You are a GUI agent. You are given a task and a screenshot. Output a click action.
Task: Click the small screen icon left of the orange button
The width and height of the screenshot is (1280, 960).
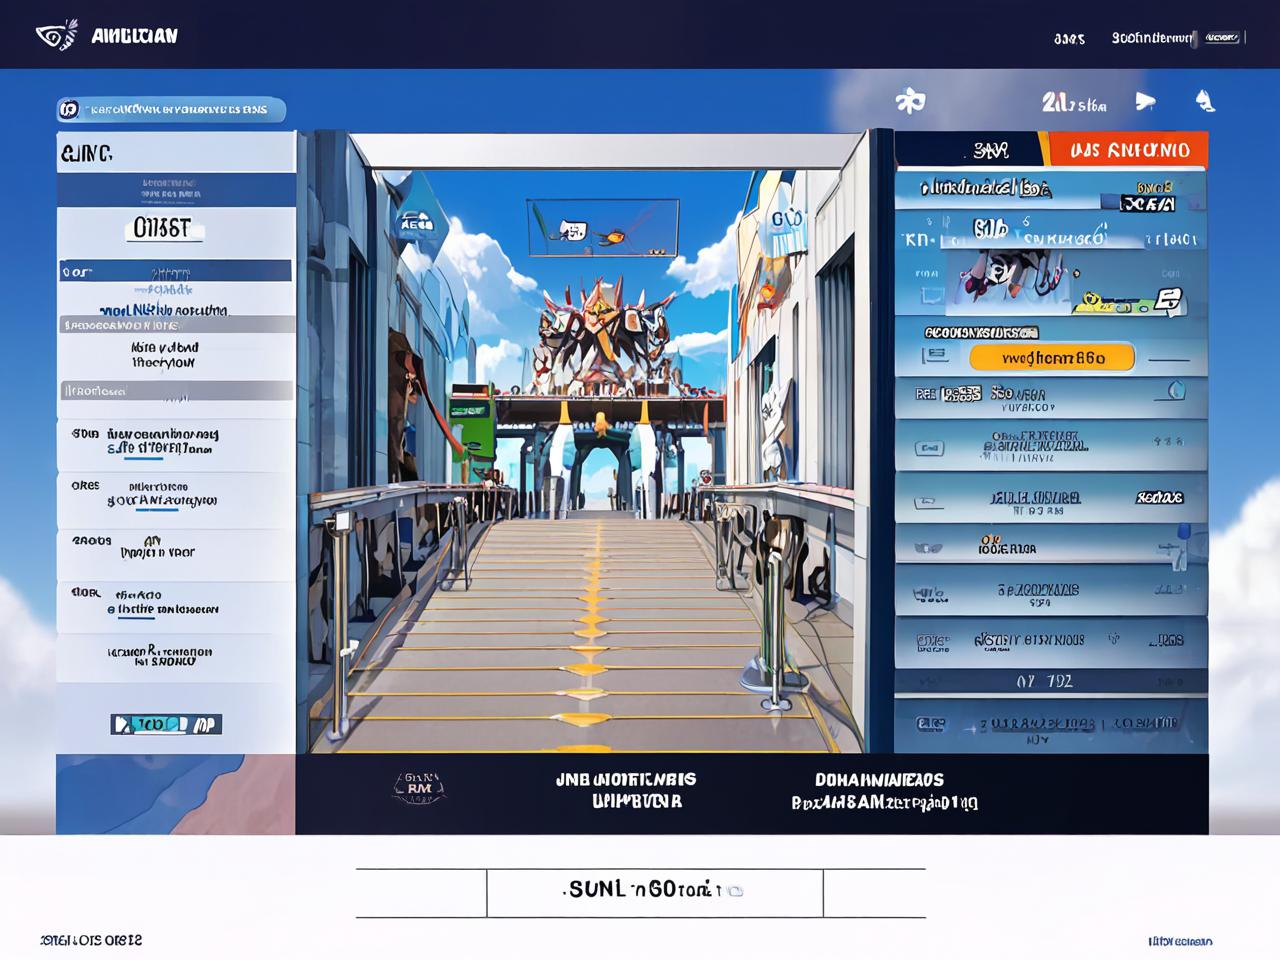coord(933,354)
